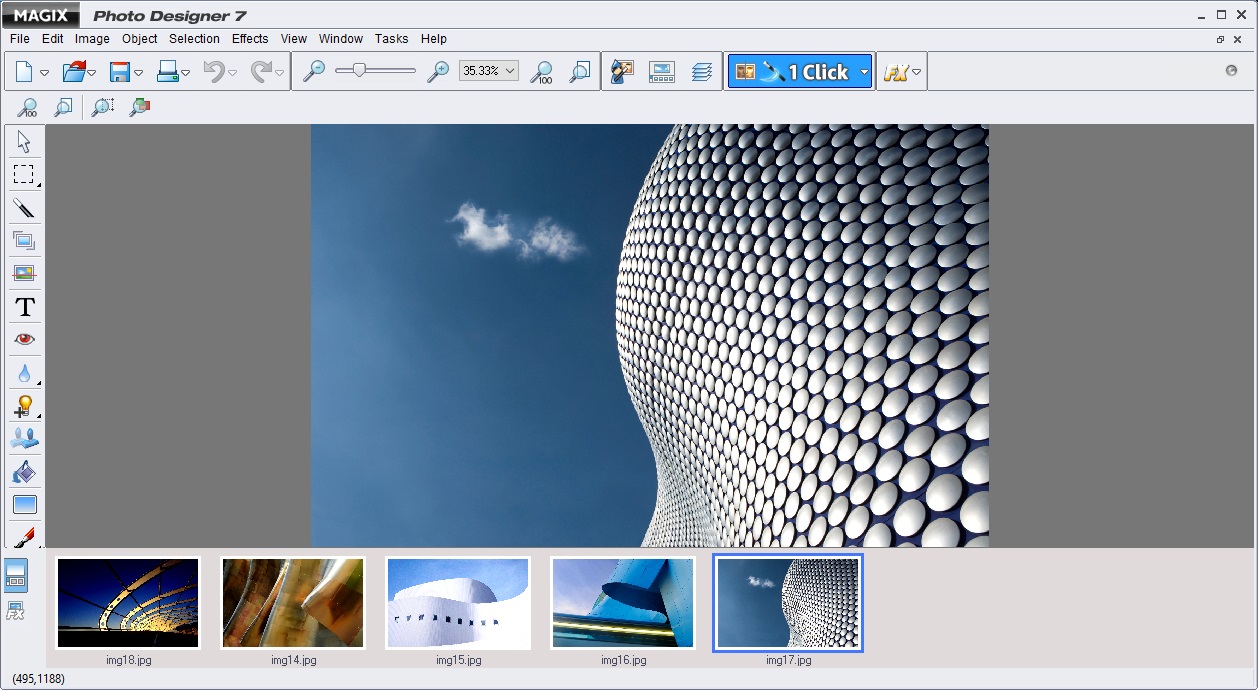Click the restore document window button
Viewport: 1258px width, 690px height.
1221,39
